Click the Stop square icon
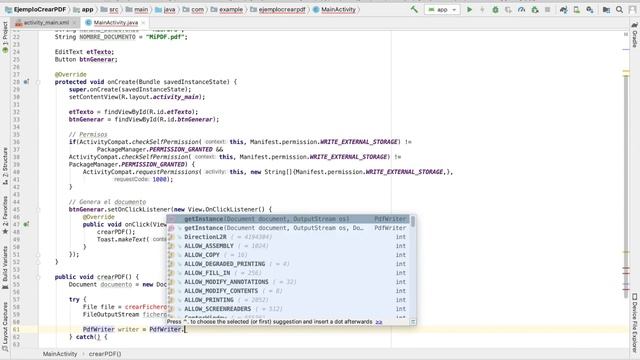This screenshot has height=360, width=640. 547,9
